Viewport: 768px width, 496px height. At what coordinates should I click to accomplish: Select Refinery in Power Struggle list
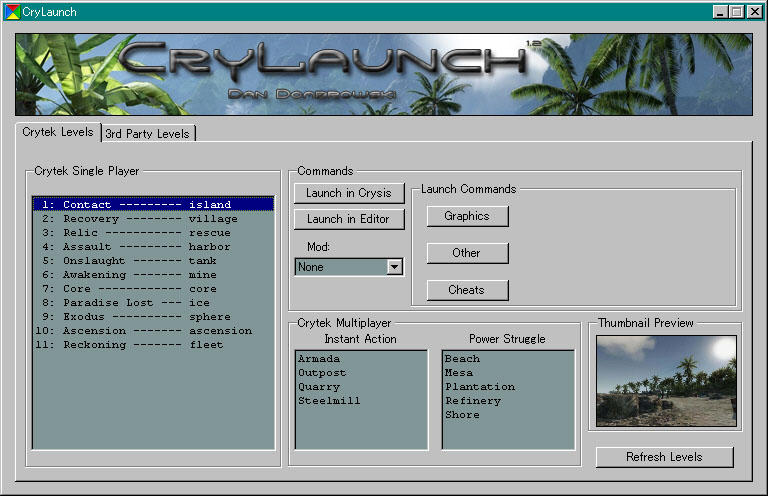click(508, 401)
